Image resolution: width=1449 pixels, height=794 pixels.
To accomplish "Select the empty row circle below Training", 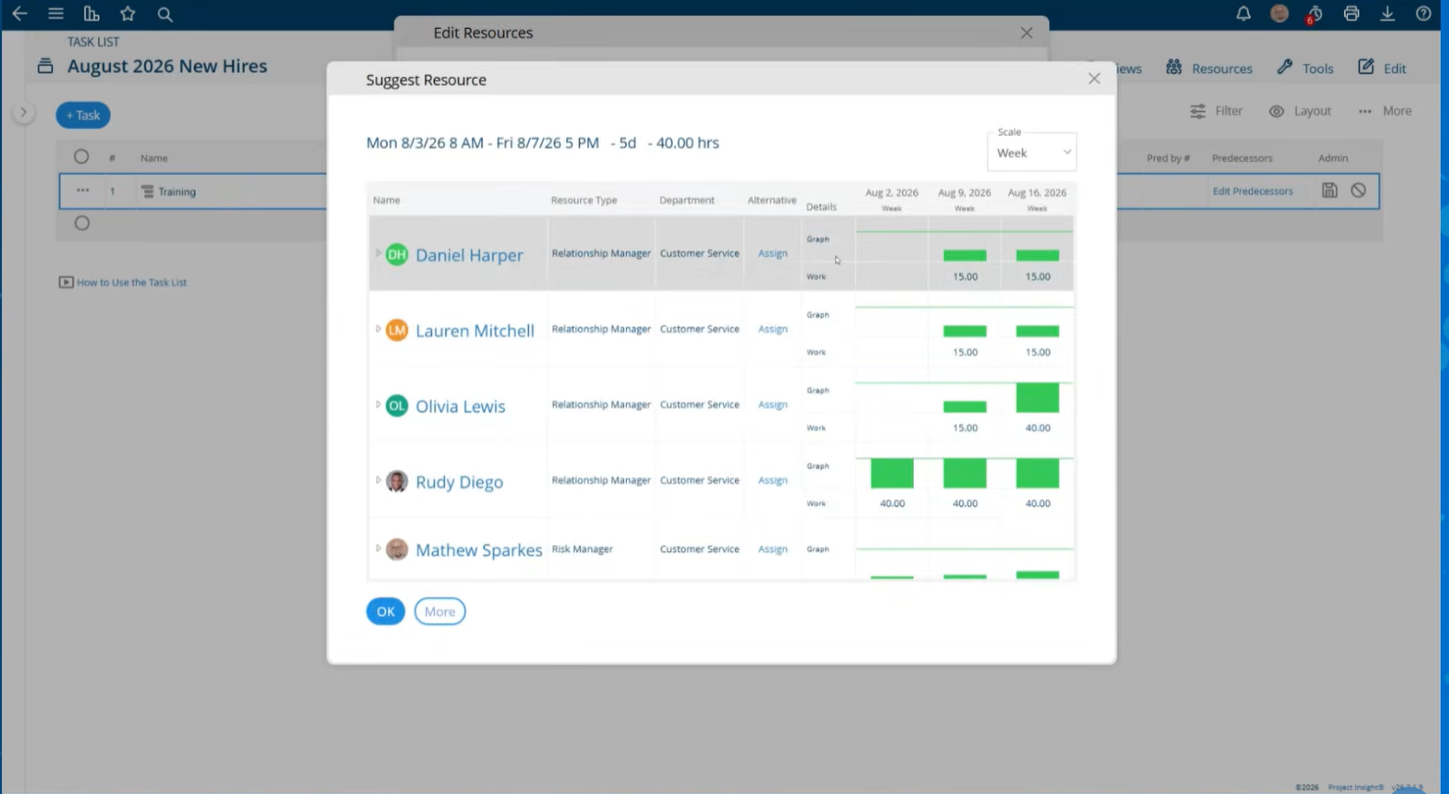I will click(82, 223).
